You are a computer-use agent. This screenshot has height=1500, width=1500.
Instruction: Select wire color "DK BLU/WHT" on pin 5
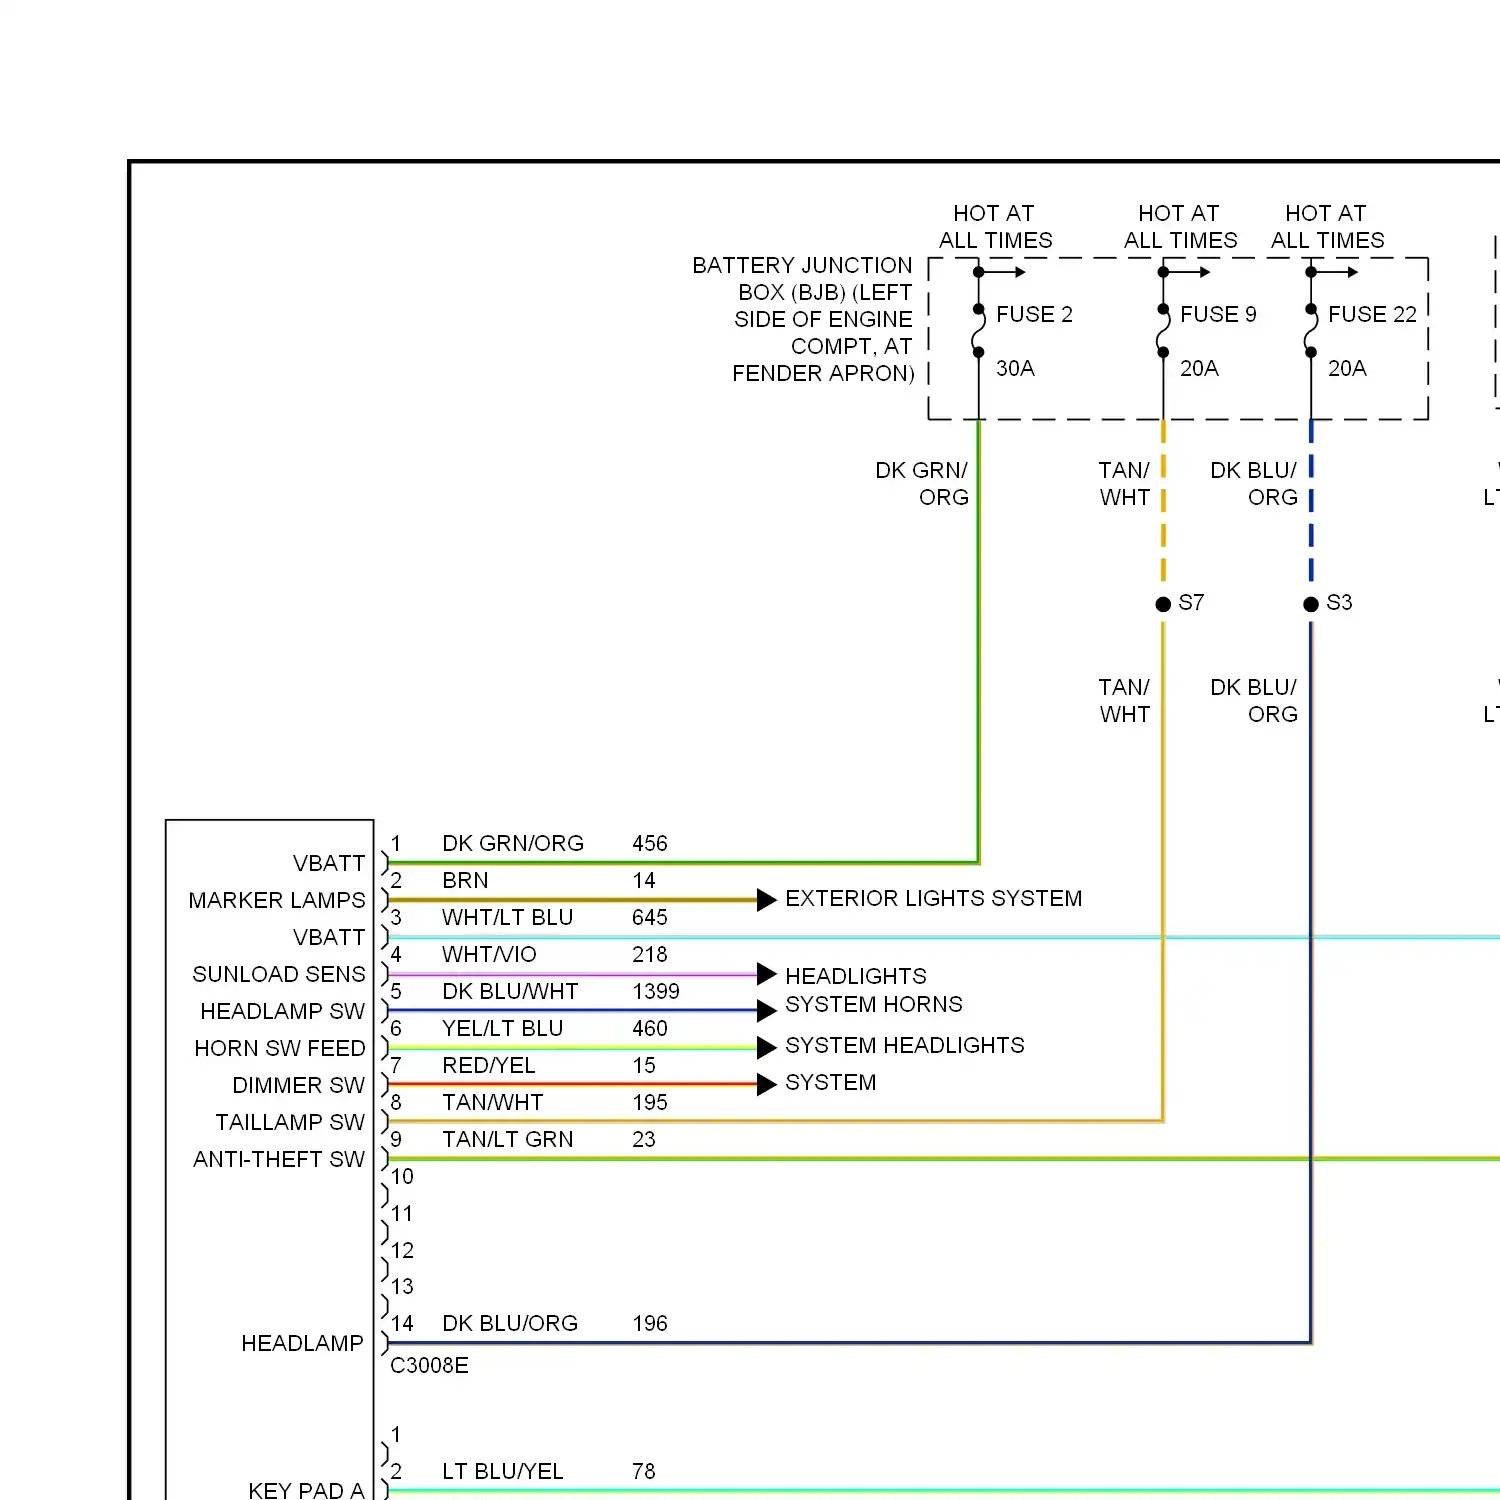510,991
